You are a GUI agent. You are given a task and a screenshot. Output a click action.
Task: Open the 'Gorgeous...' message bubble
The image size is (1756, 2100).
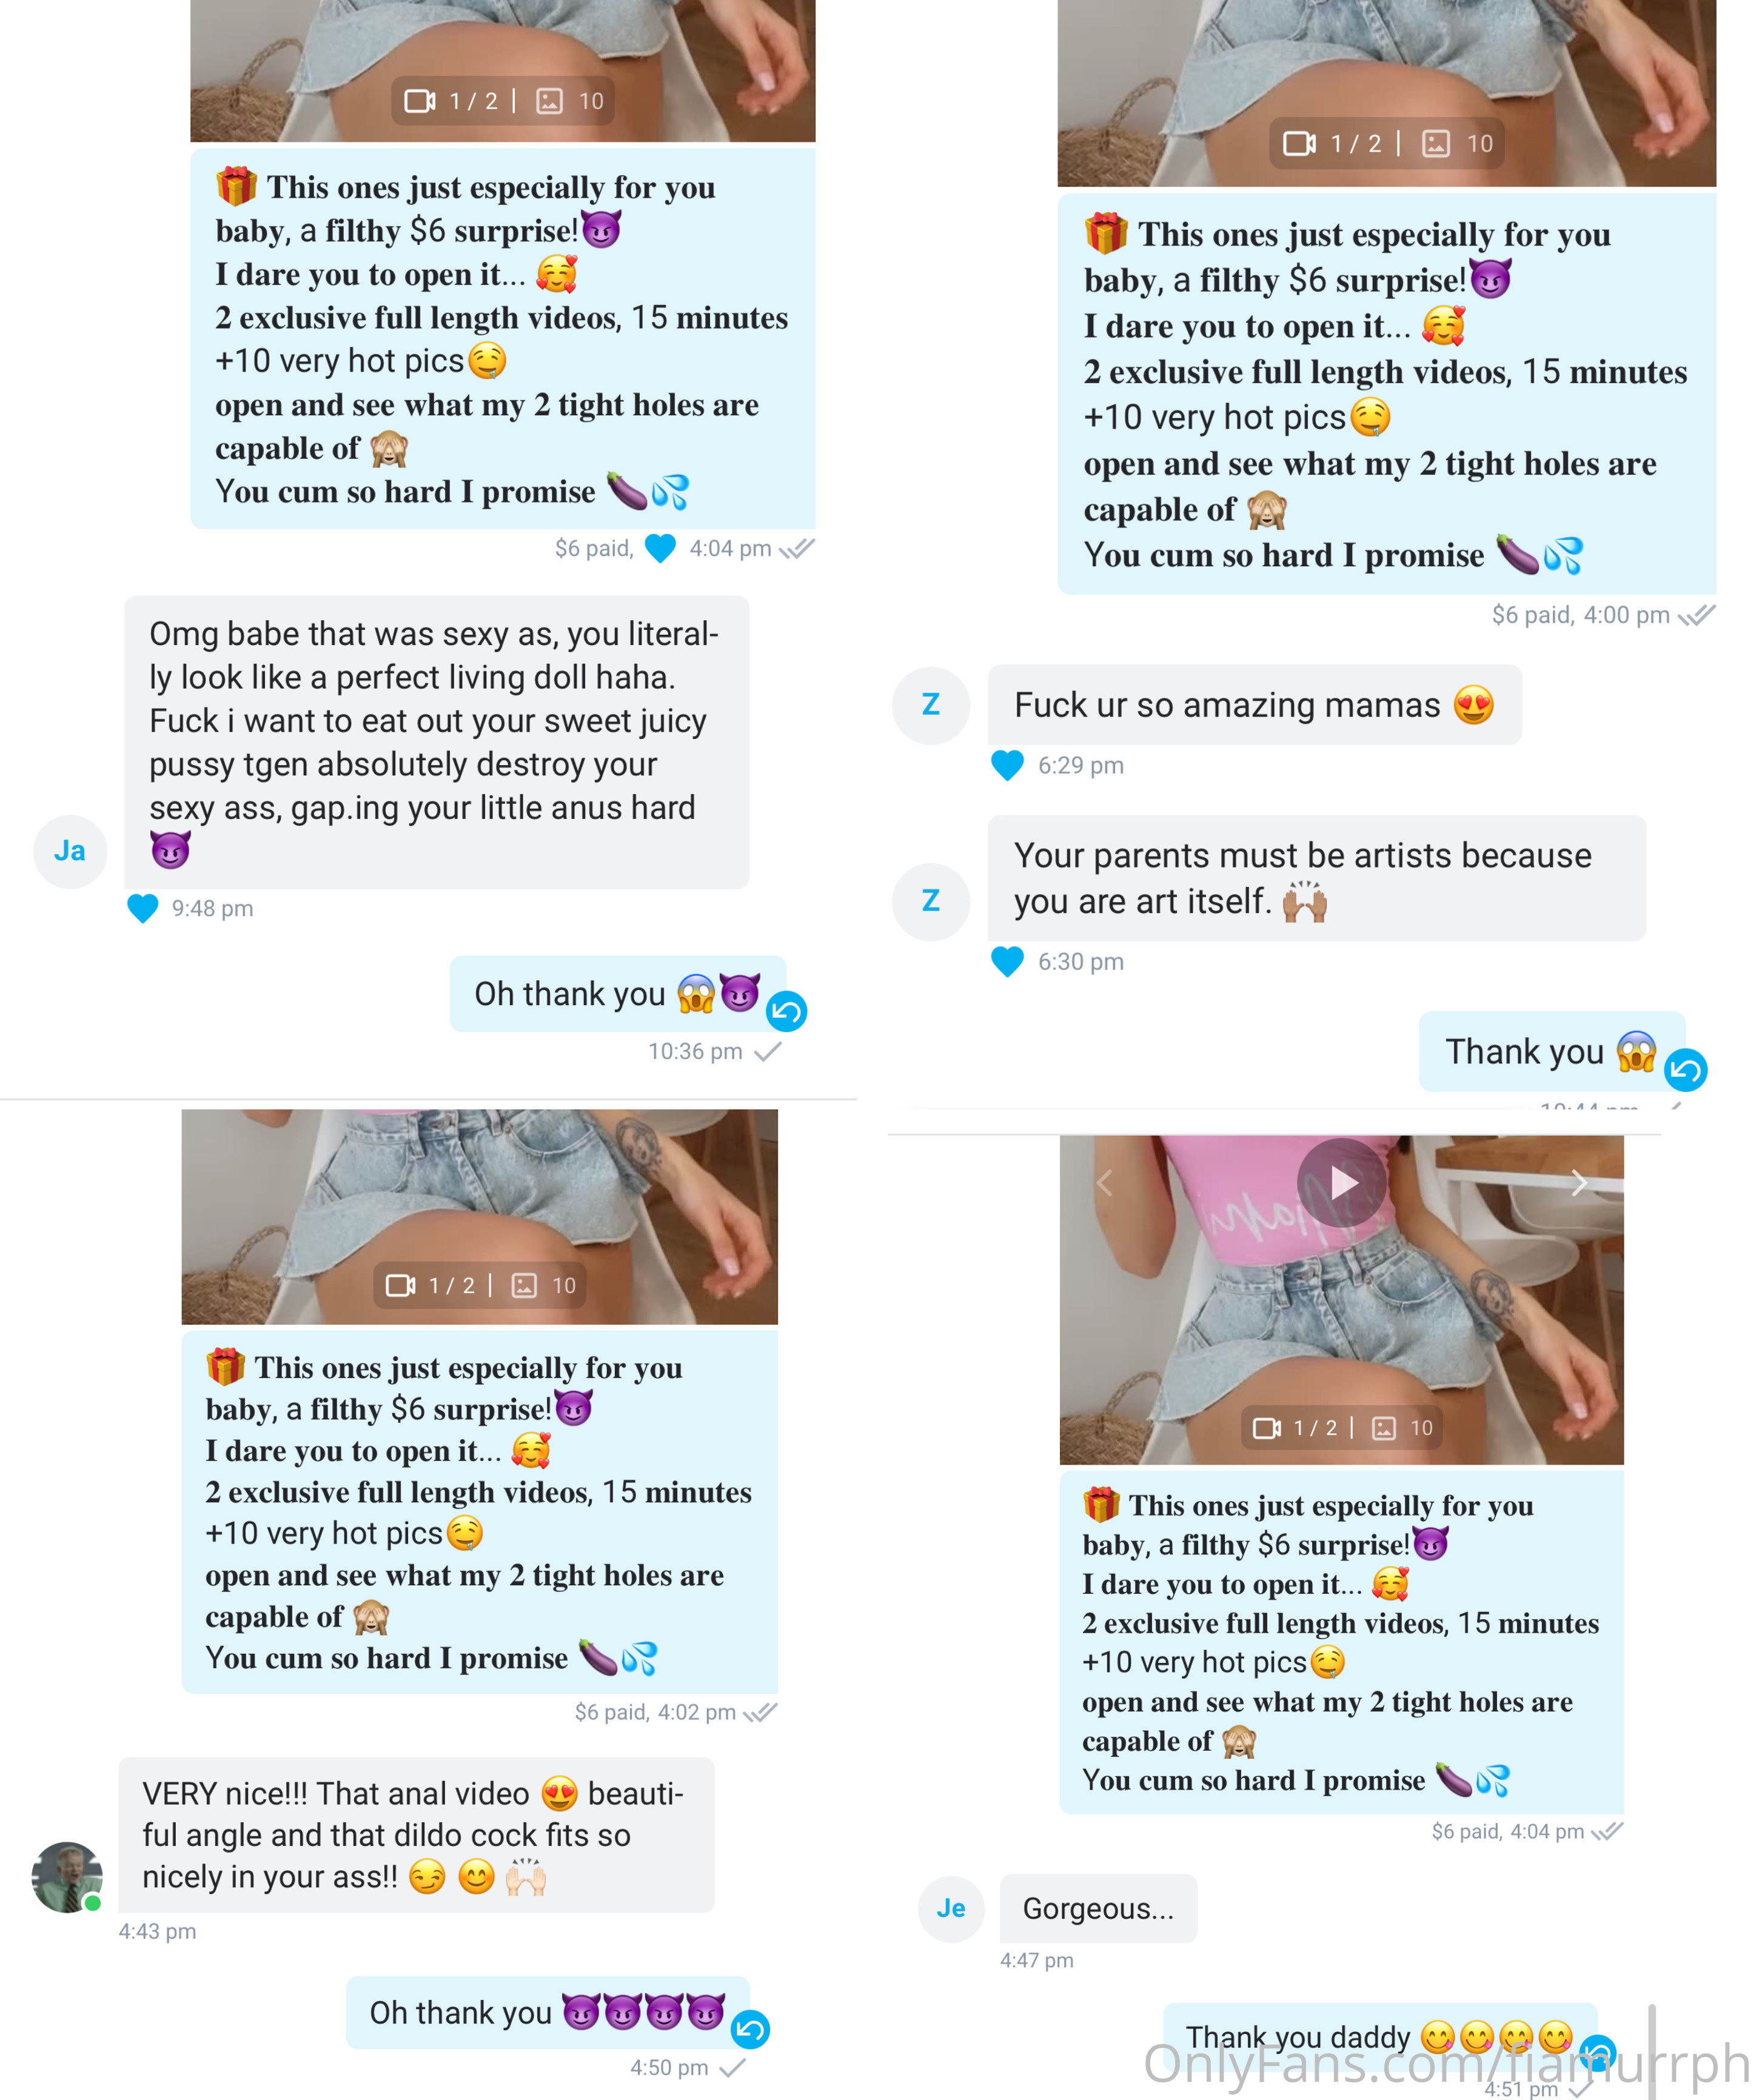pyautogui.click(x=1098, y=1908)
